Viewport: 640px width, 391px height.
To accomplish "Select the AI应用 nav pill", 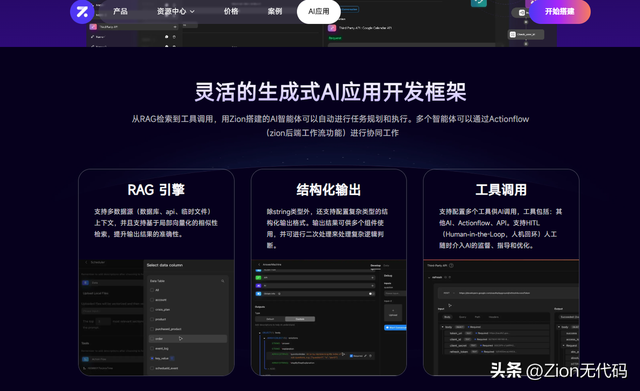I will [319, 11].
